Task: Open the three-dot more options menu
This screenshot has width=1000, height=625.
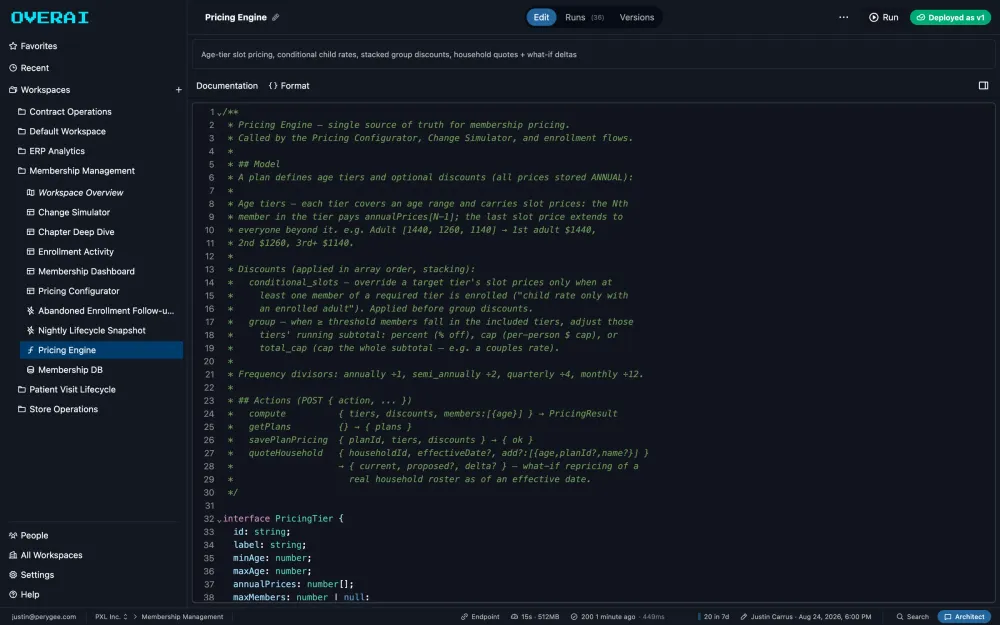Action: (843, 17)
